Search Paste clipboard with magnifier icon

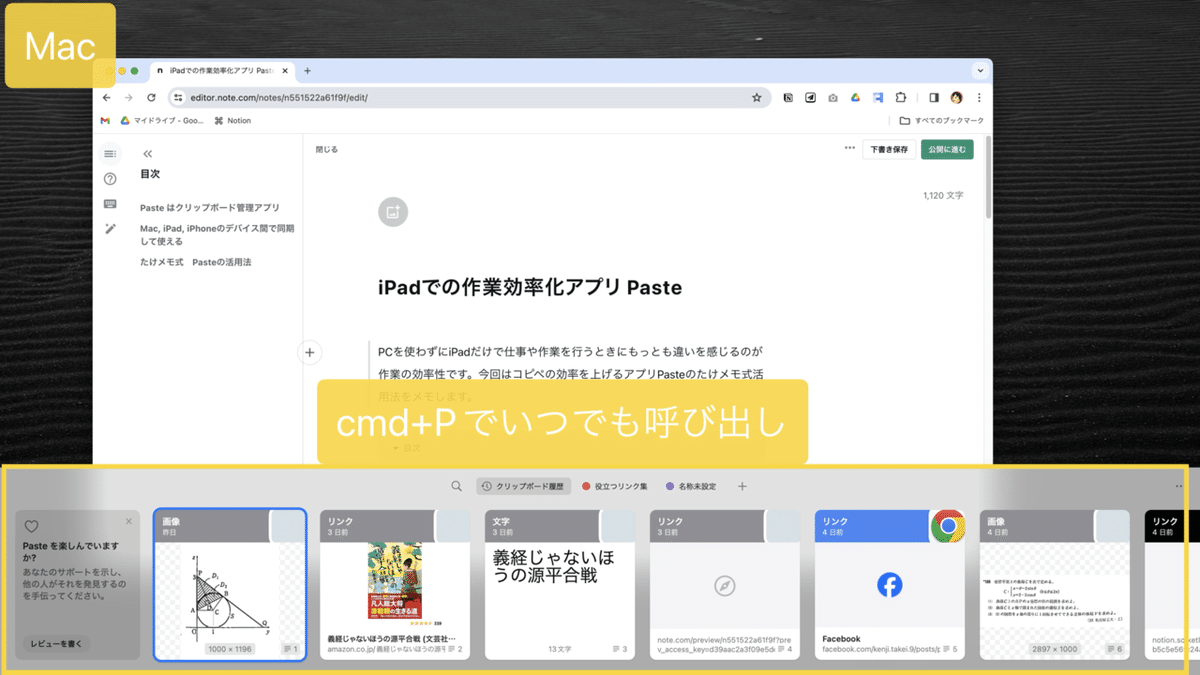[x=457, y=486]
